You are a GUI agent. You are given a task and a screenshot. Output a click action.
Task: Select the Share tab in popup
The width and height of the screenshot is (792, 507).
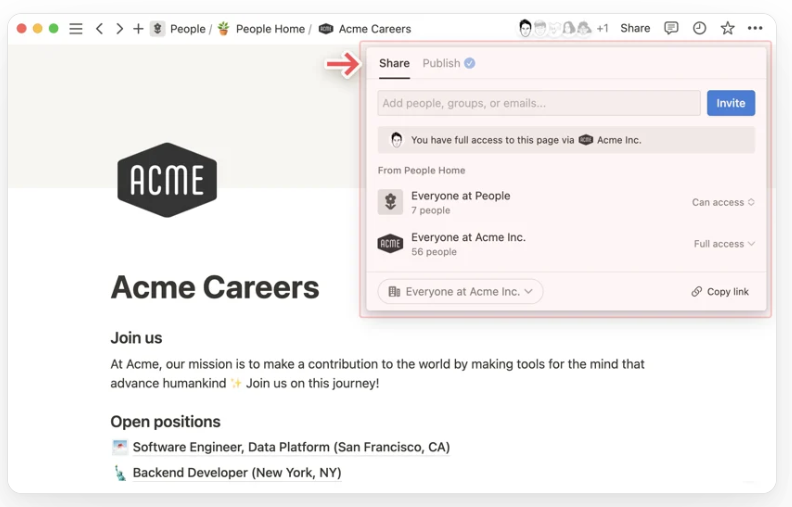(394, 63)
